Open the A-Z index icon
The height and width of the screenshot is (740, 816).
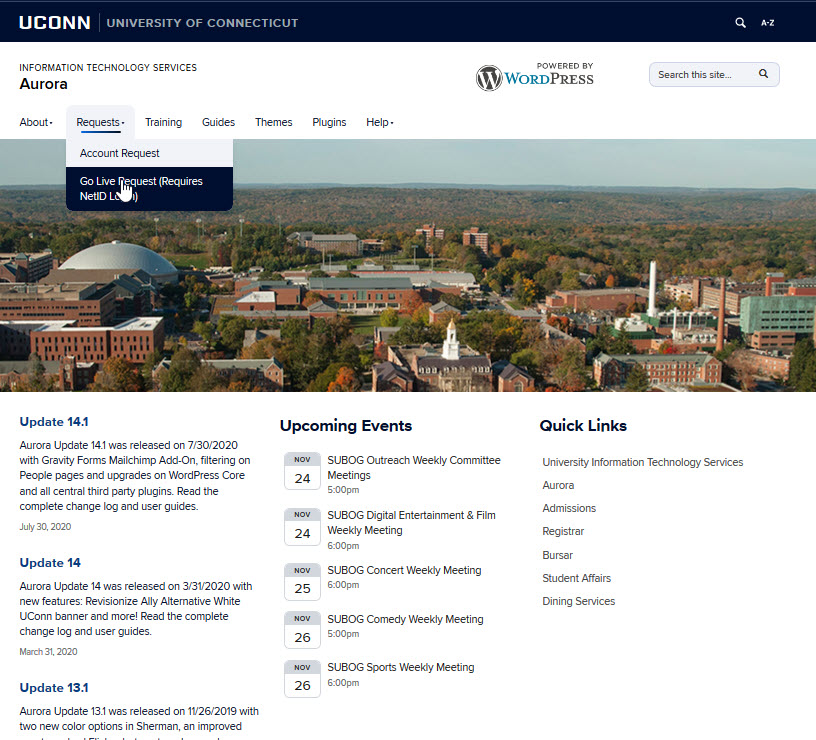click(767, 22)
